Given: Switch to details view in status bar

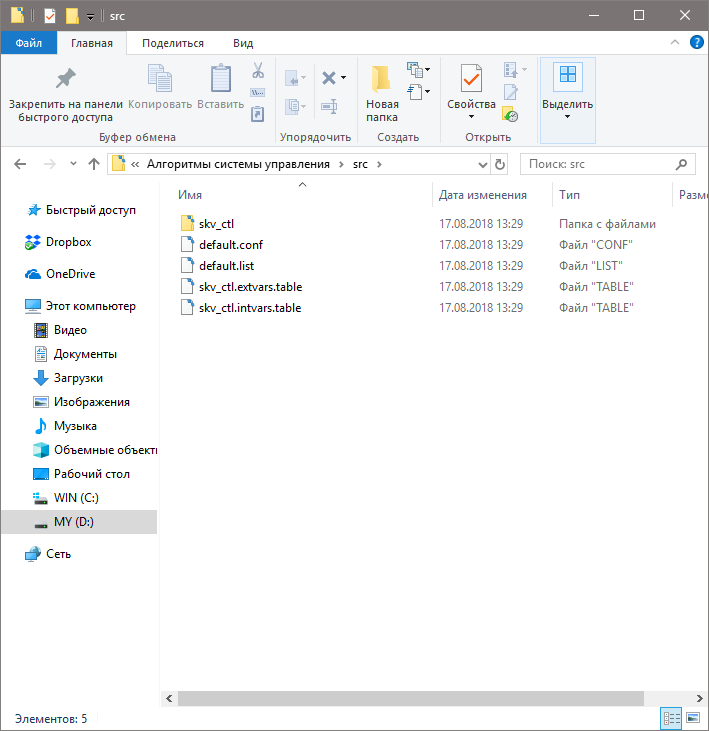Looking at the screenshot, I should (671, 718).
